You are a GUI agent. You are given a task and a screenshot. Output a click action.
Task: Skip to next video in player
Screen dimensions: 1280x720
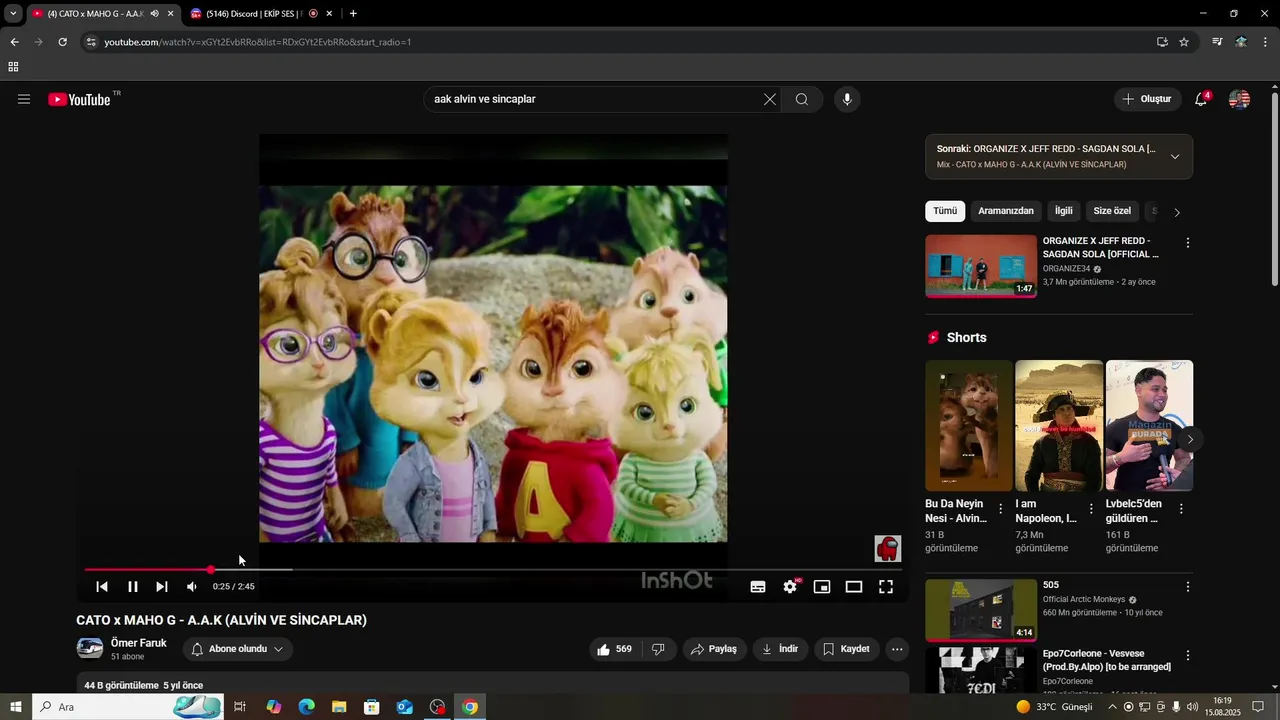(x=162, y=587)
